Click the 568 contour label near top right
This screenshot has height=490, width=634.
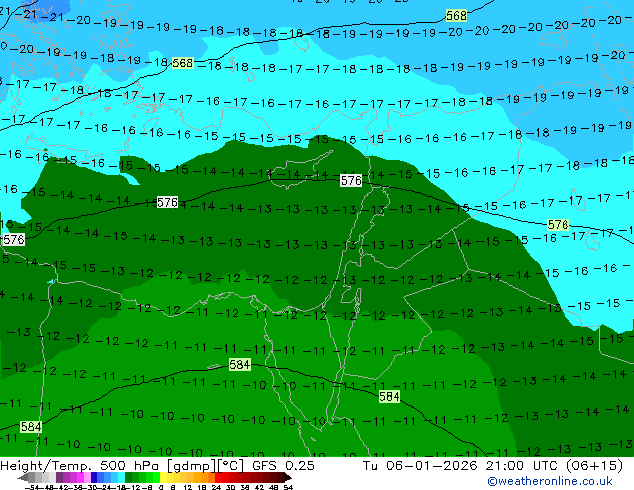pyautogui.click(x=456, y=16)
